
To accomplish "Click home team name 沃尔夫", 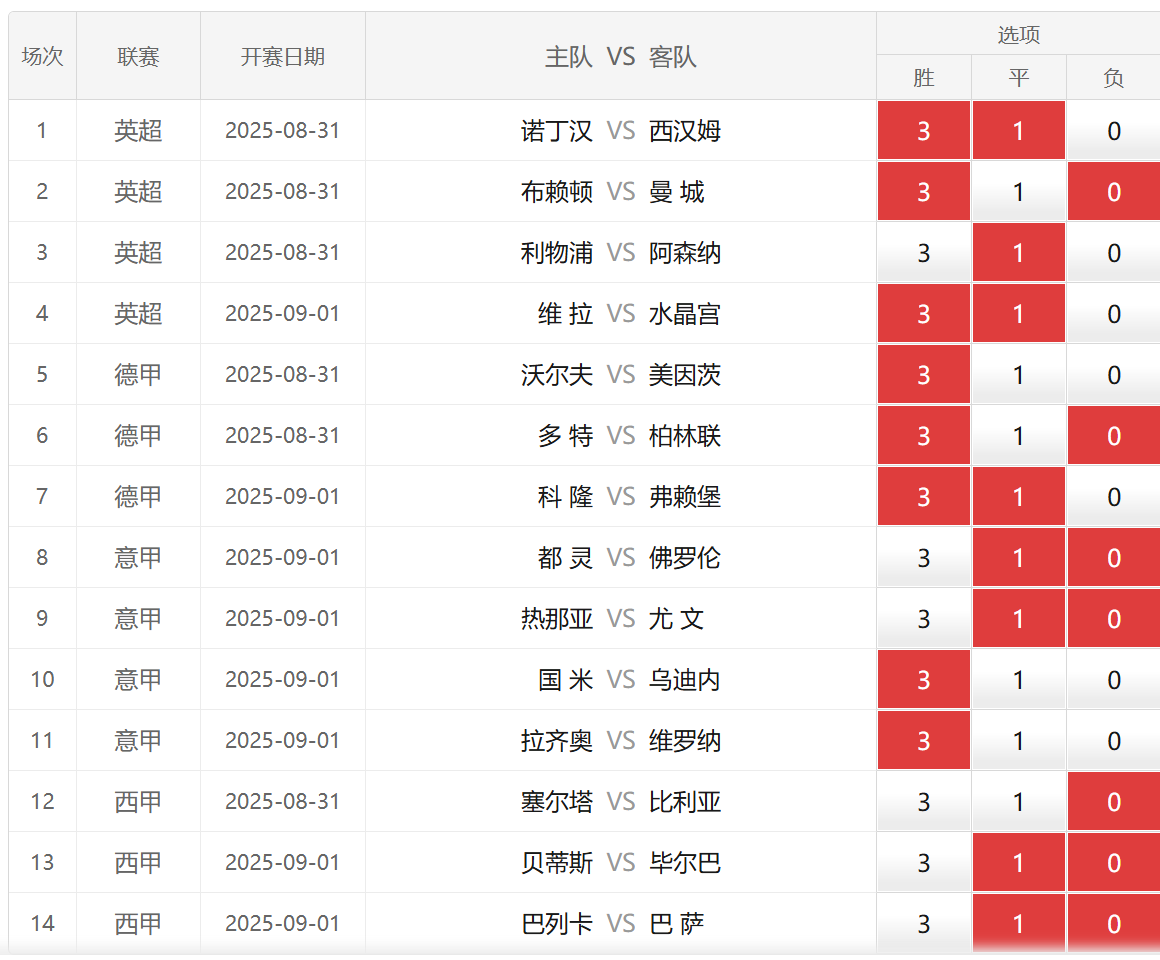I will 556,375.
